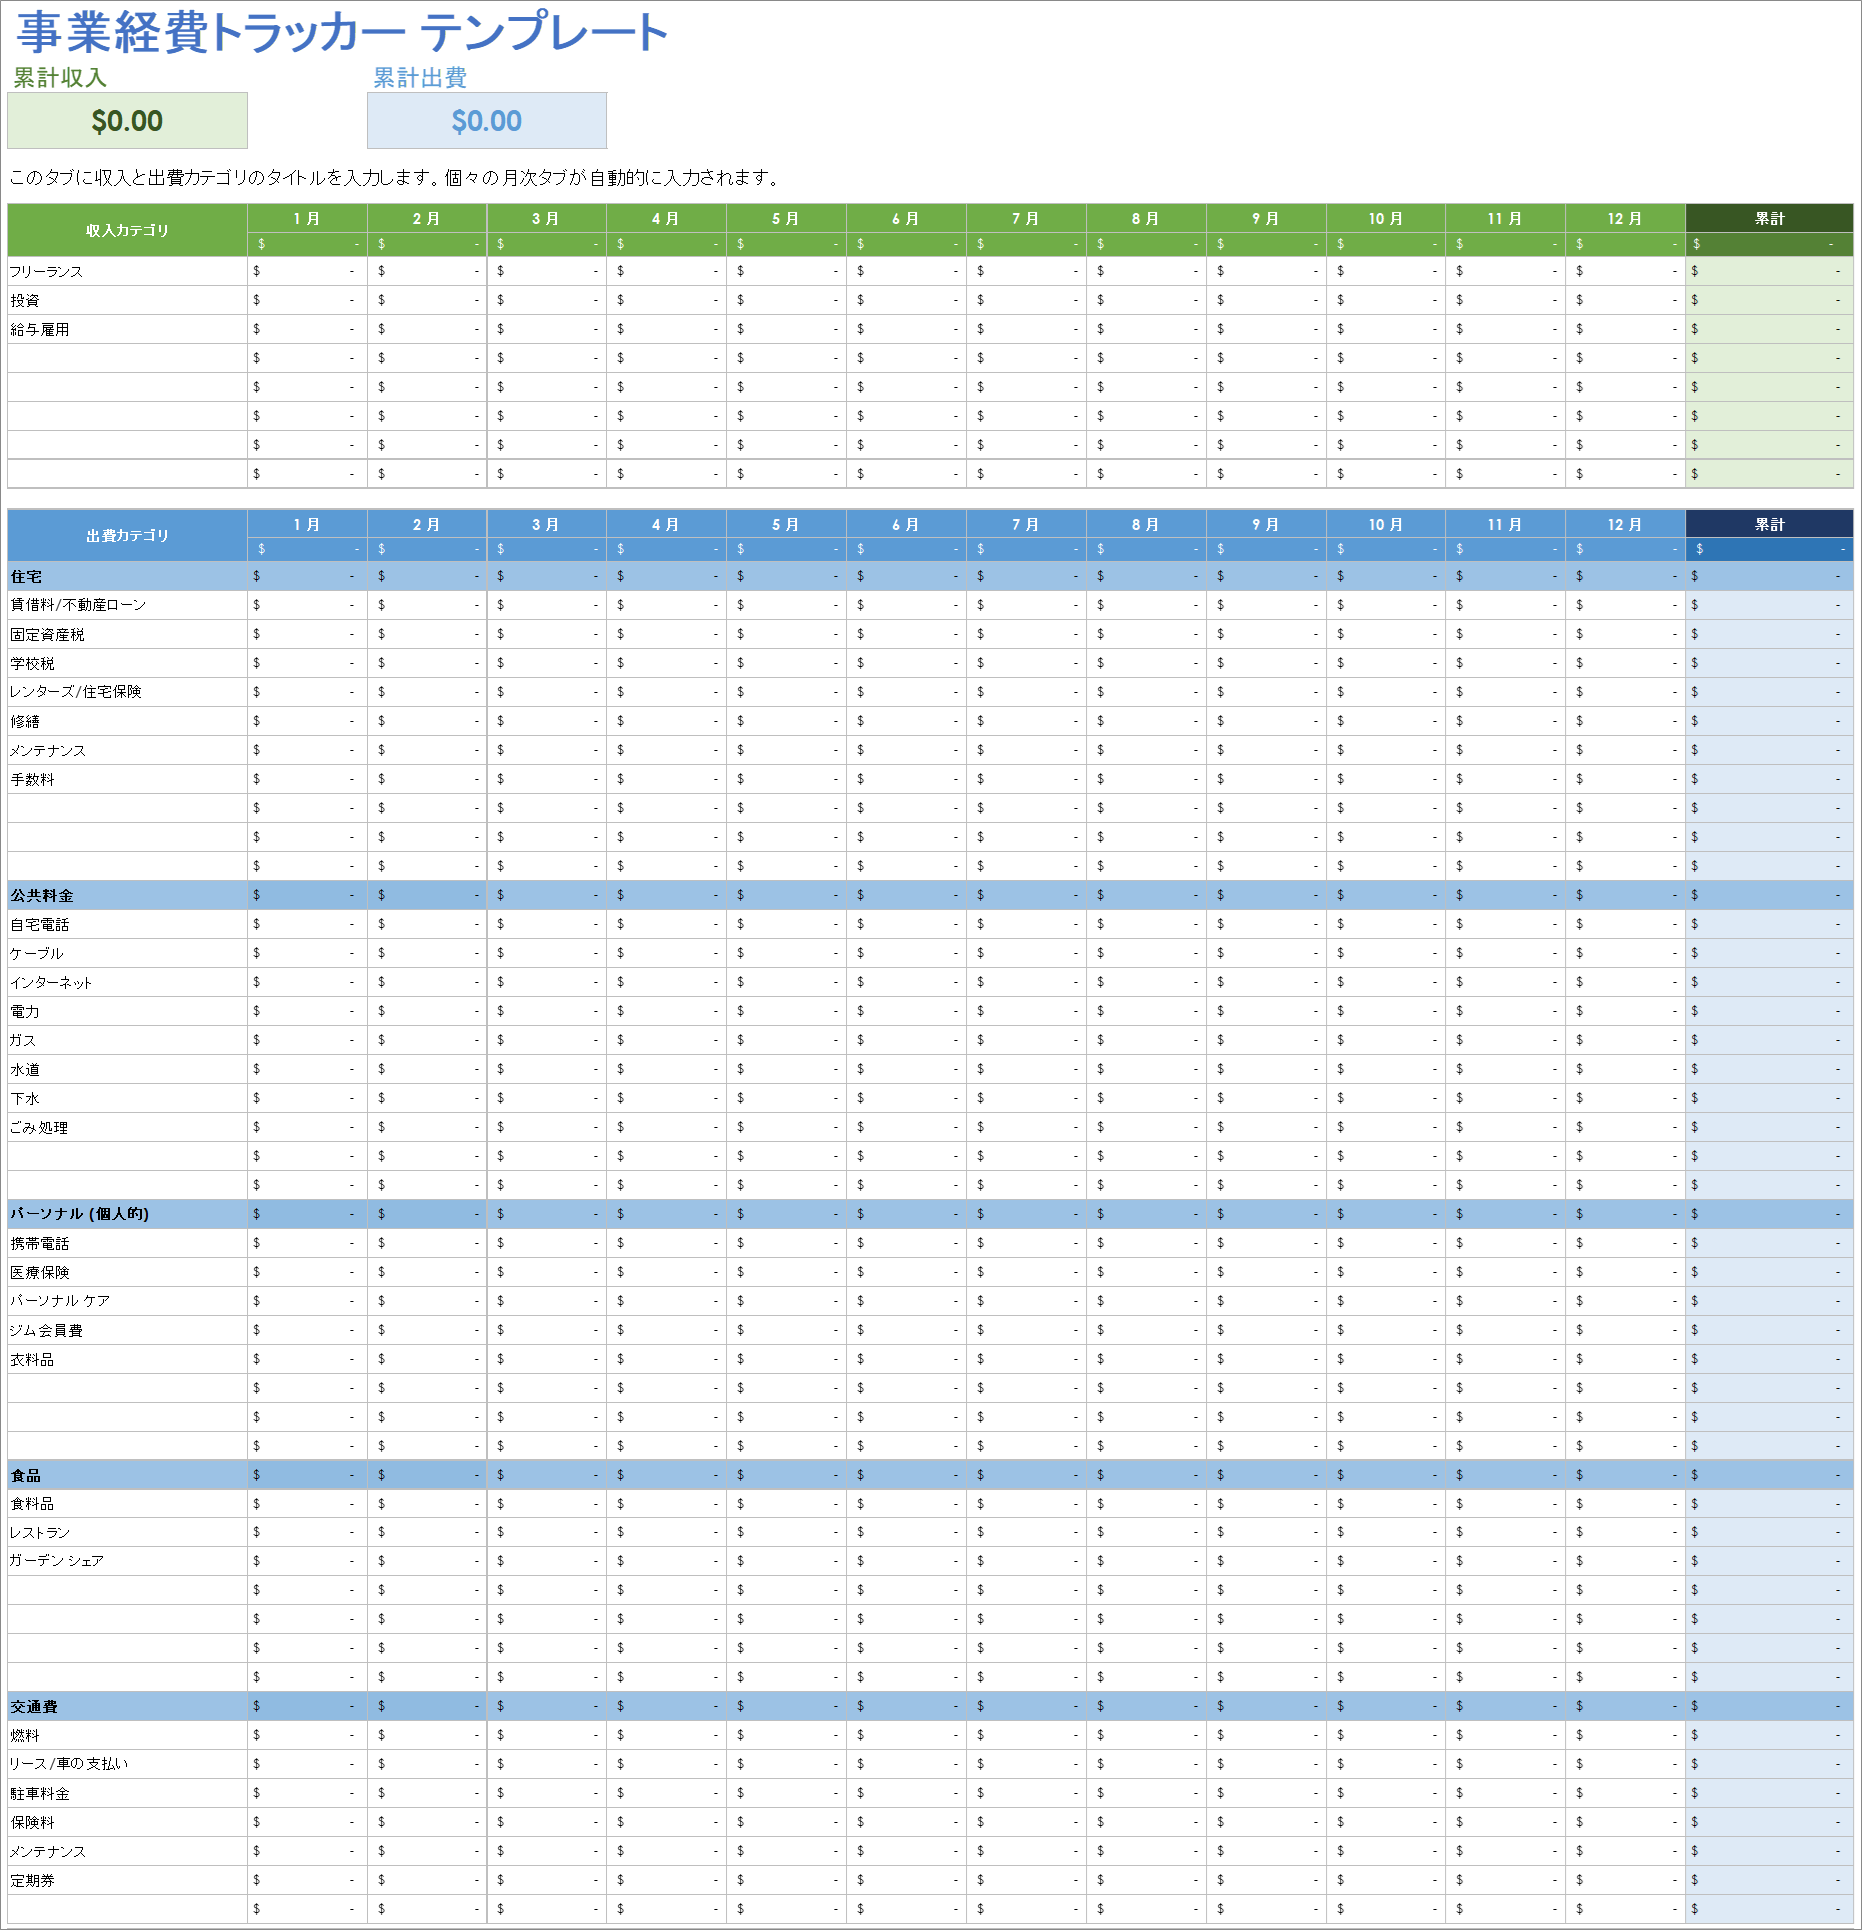
Task: Select the 賃借料/不動産ローン cell
Action: [x=127, y=605]
